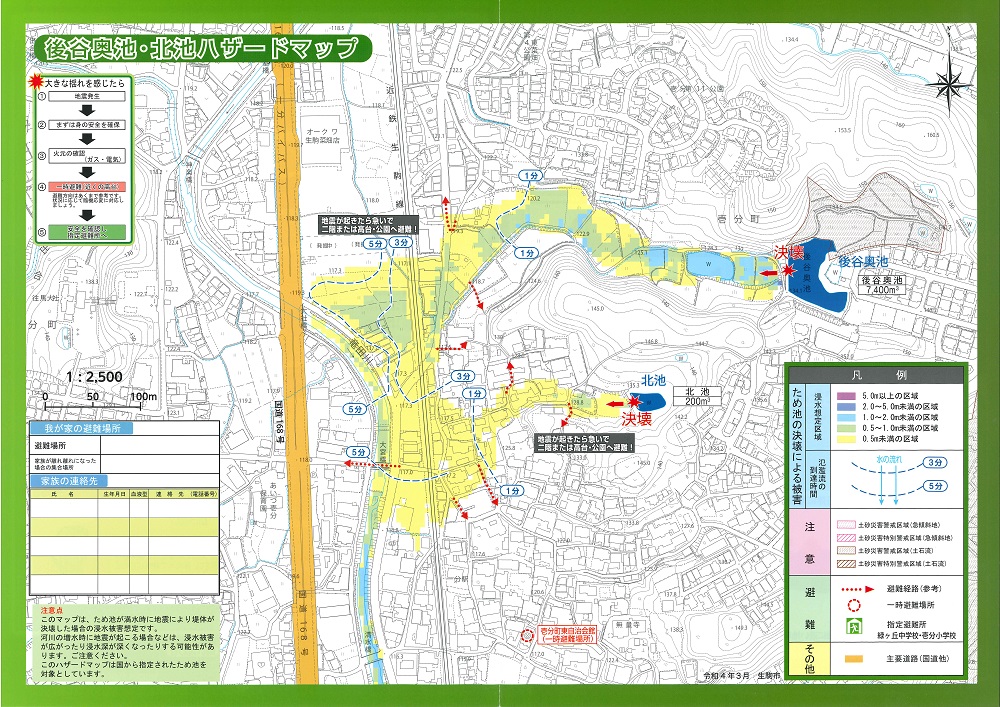Click the 浸水想定区域 vertical legend label
The image size is (1000, 707).
click(818, 418)
